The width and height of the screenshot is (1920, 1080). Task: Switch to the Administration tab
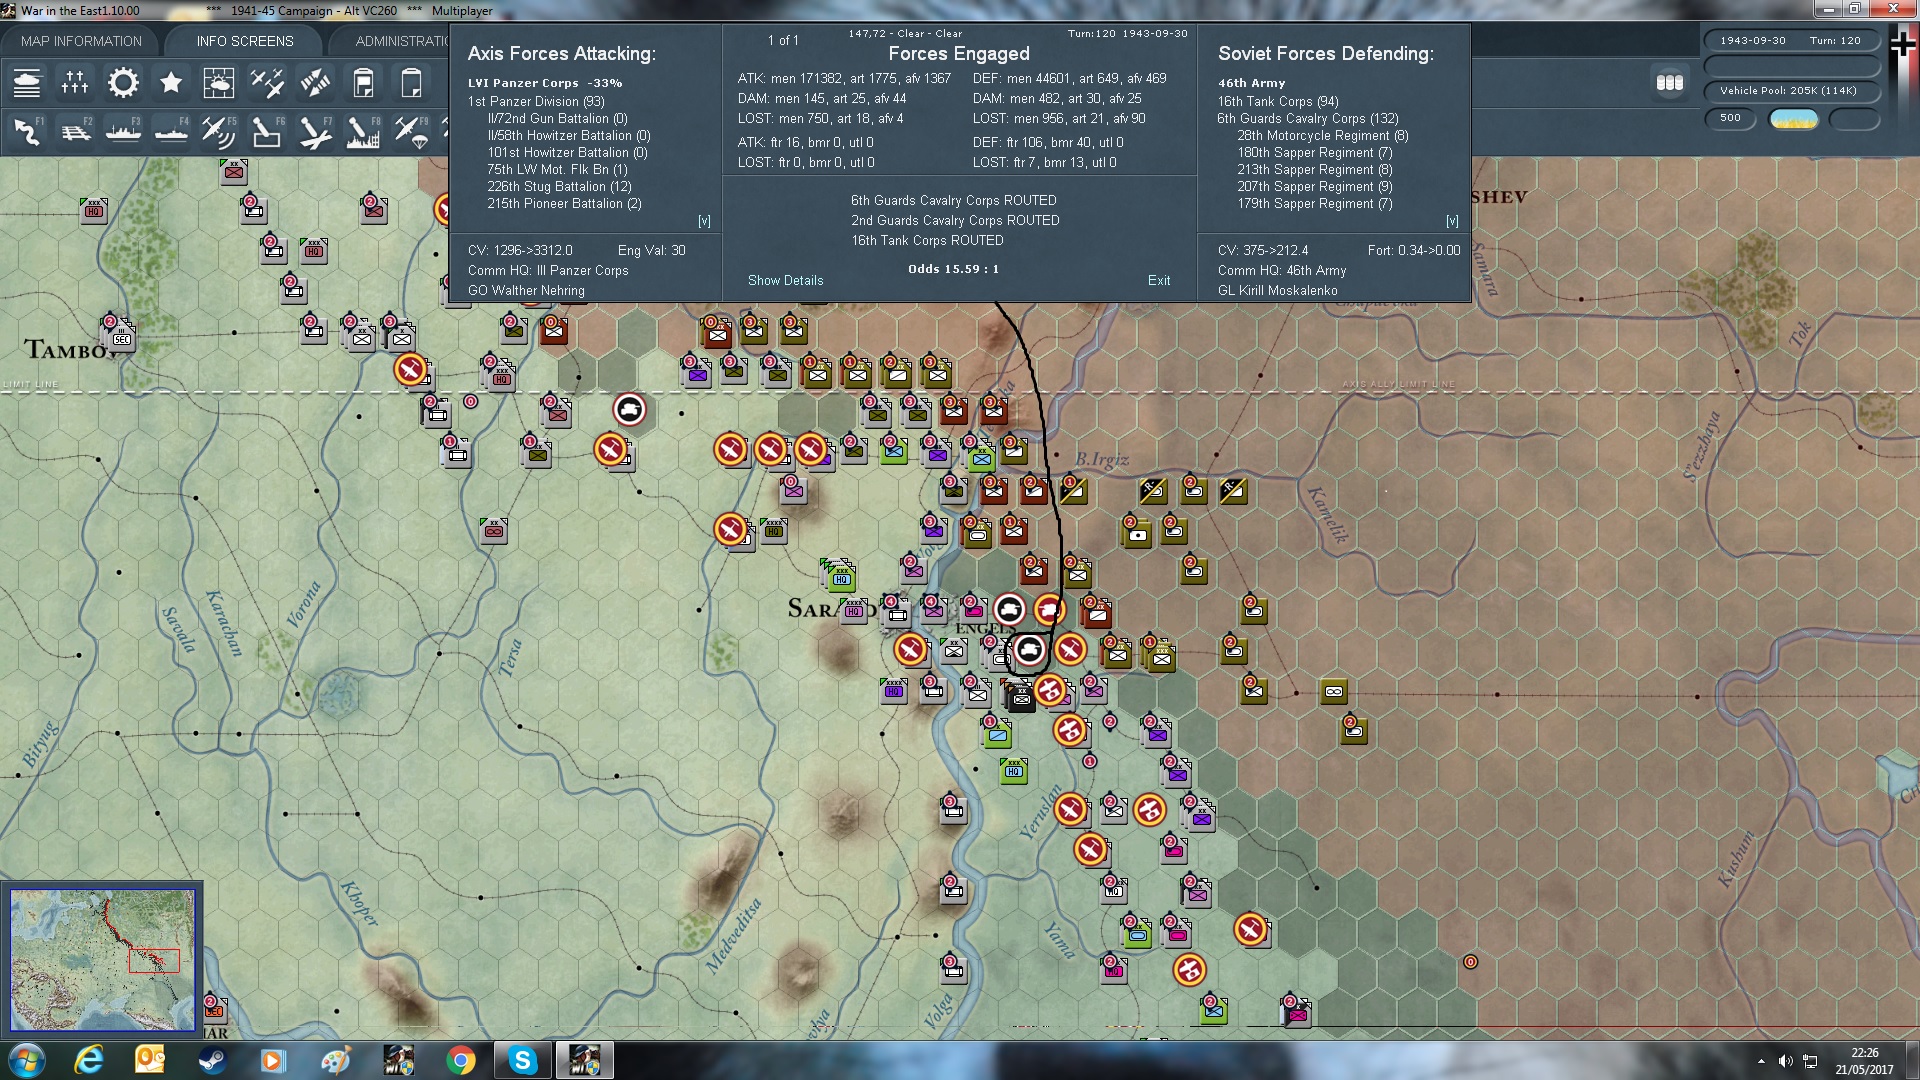coord(400,41)
